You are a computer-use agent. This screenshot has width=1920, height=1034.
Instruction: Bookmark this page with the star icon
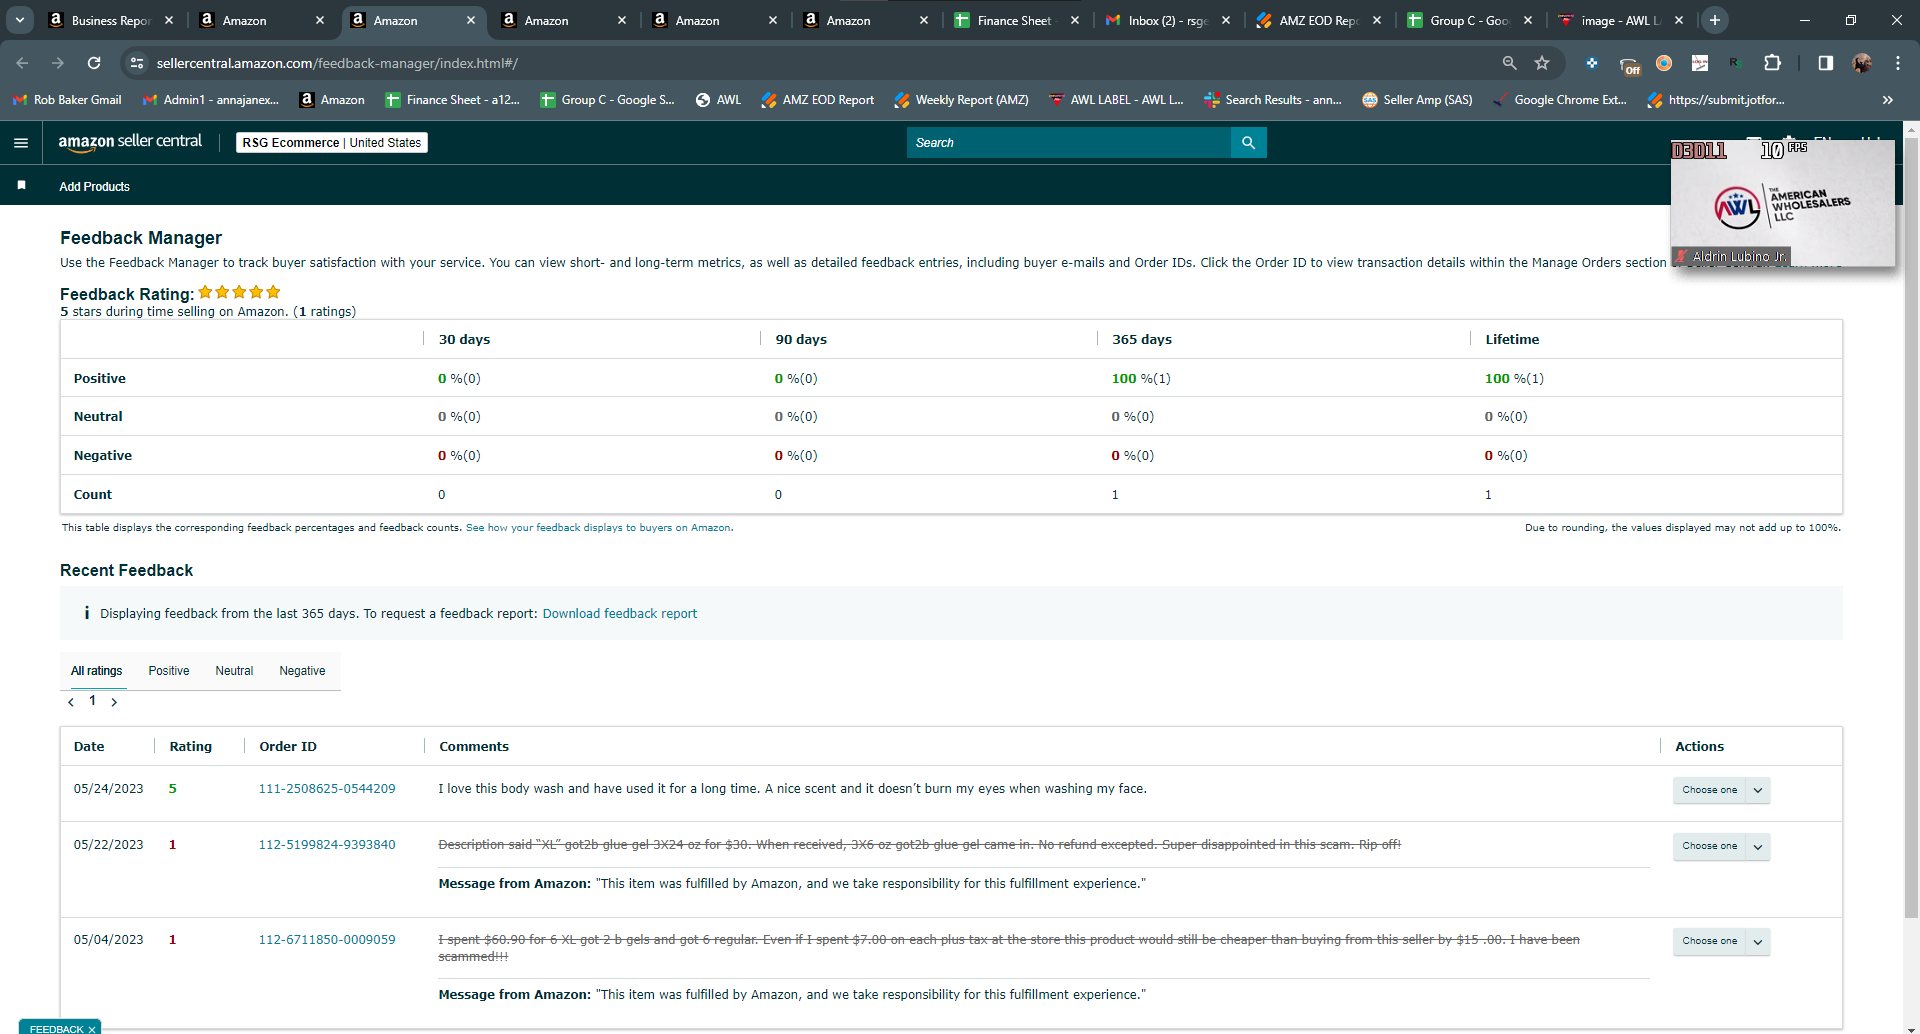point(1542,63)
